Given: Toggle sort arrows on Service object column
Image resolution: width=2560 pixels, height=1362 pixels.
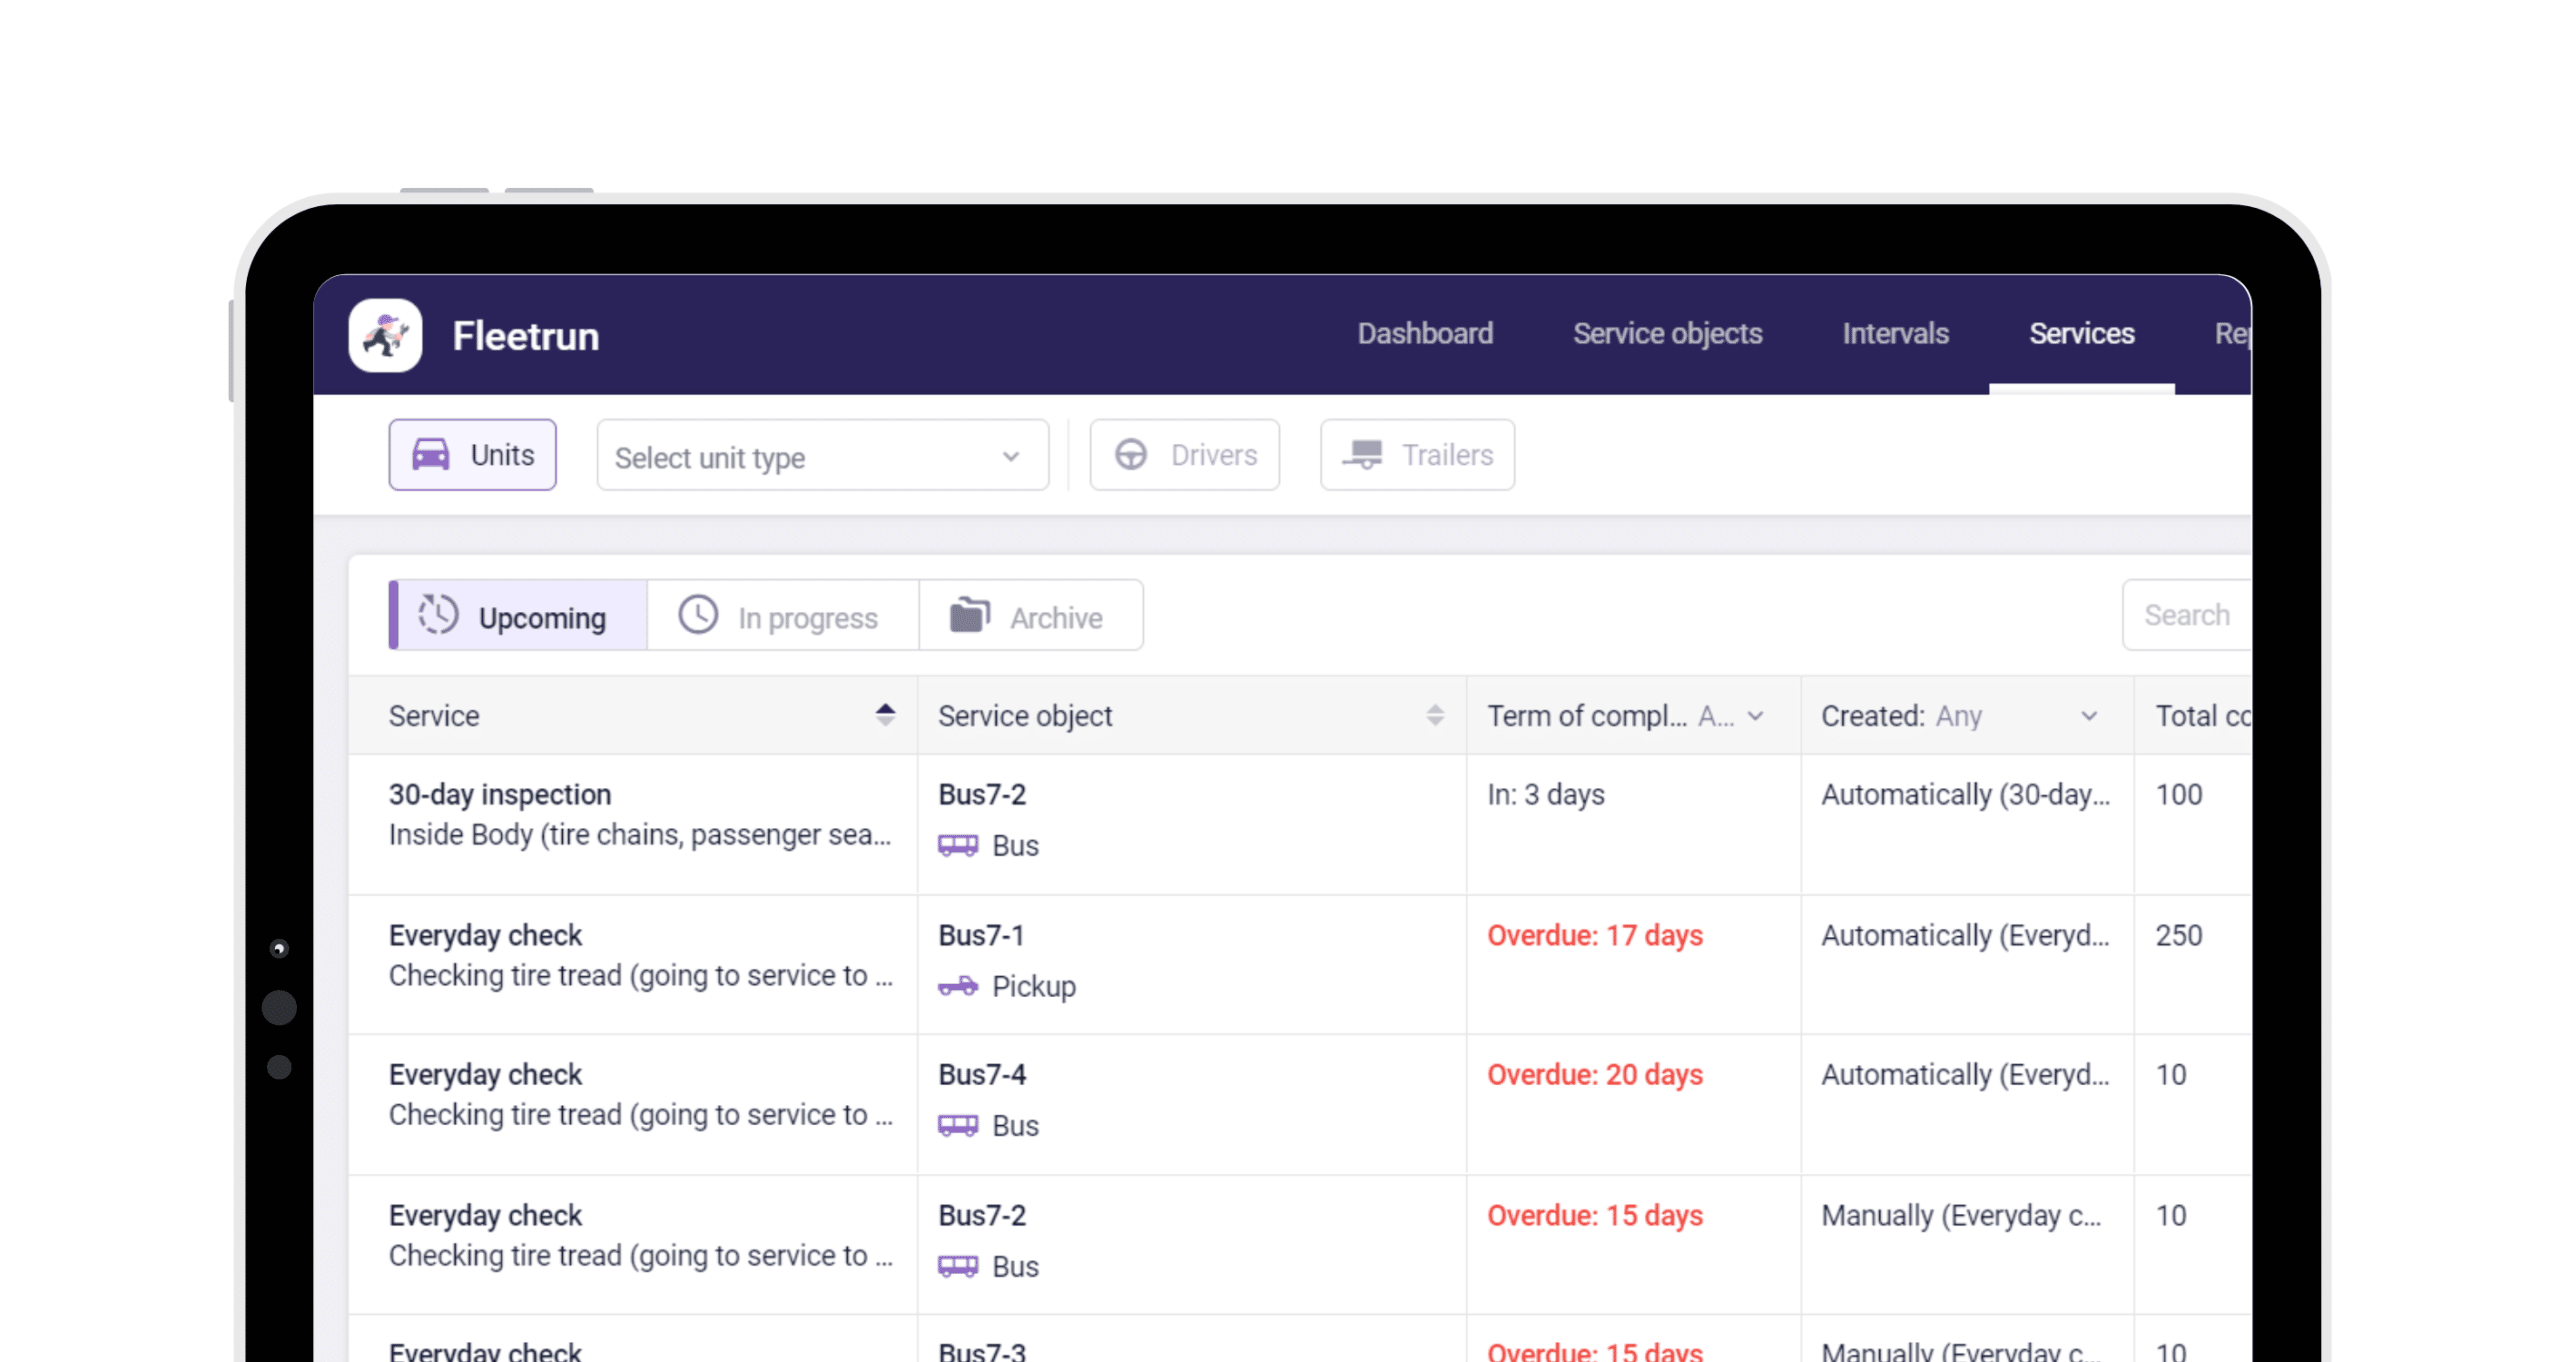Looking at the screenshot, I should 1435,715.
